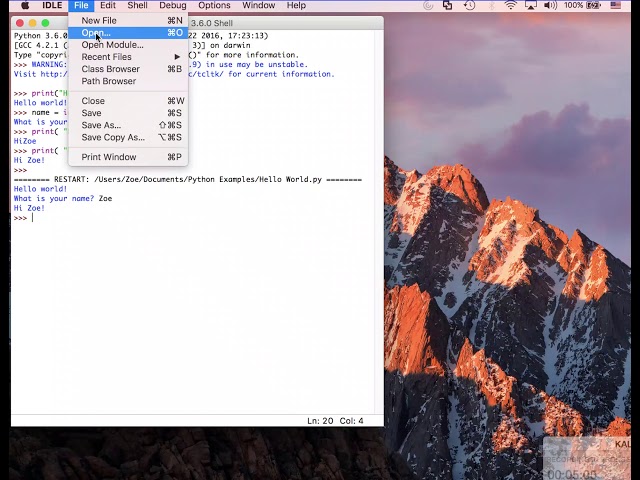Close the open File menu in menu bar

(x=81, y=5)
